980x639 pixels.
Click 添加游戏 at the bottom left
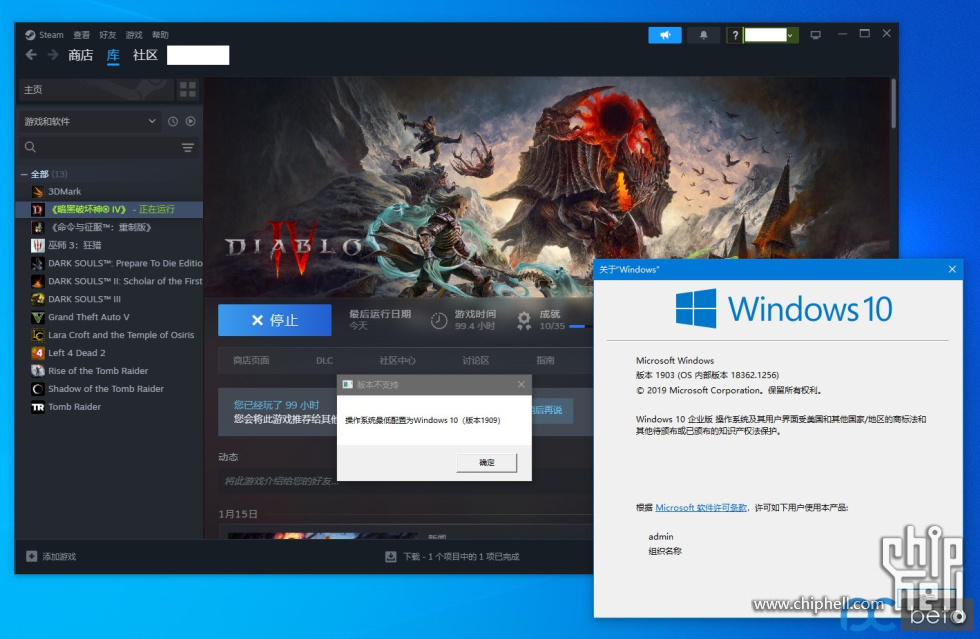click(51, 556)
